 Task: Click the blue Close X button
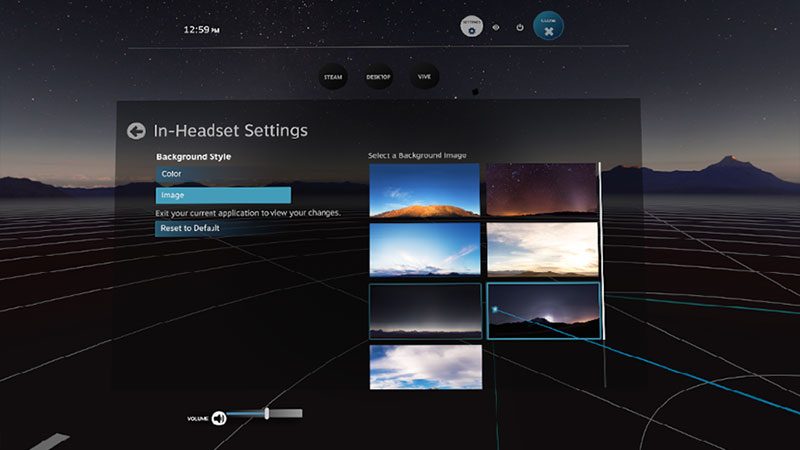548,26
